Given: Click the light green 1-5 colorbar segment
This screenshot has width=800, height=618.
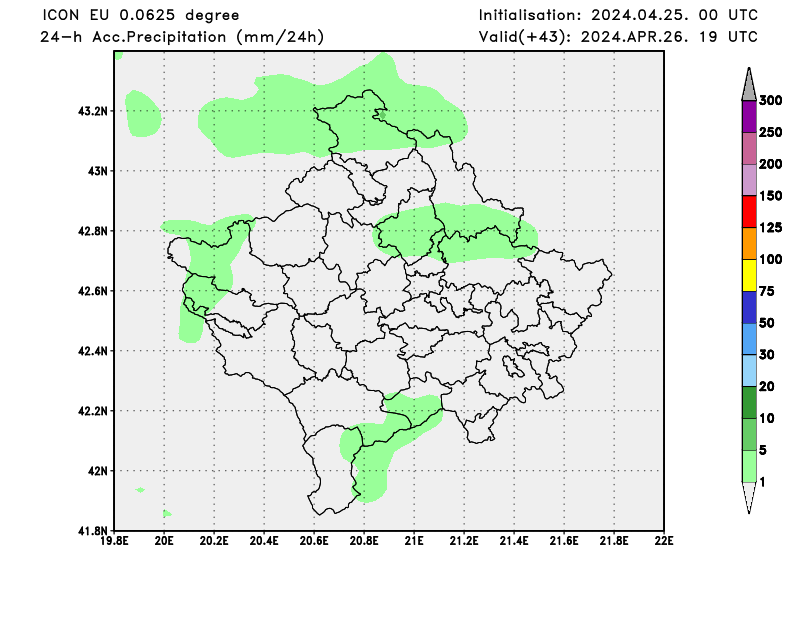Looking at the screenshot, I should click(x=749, y=466).
